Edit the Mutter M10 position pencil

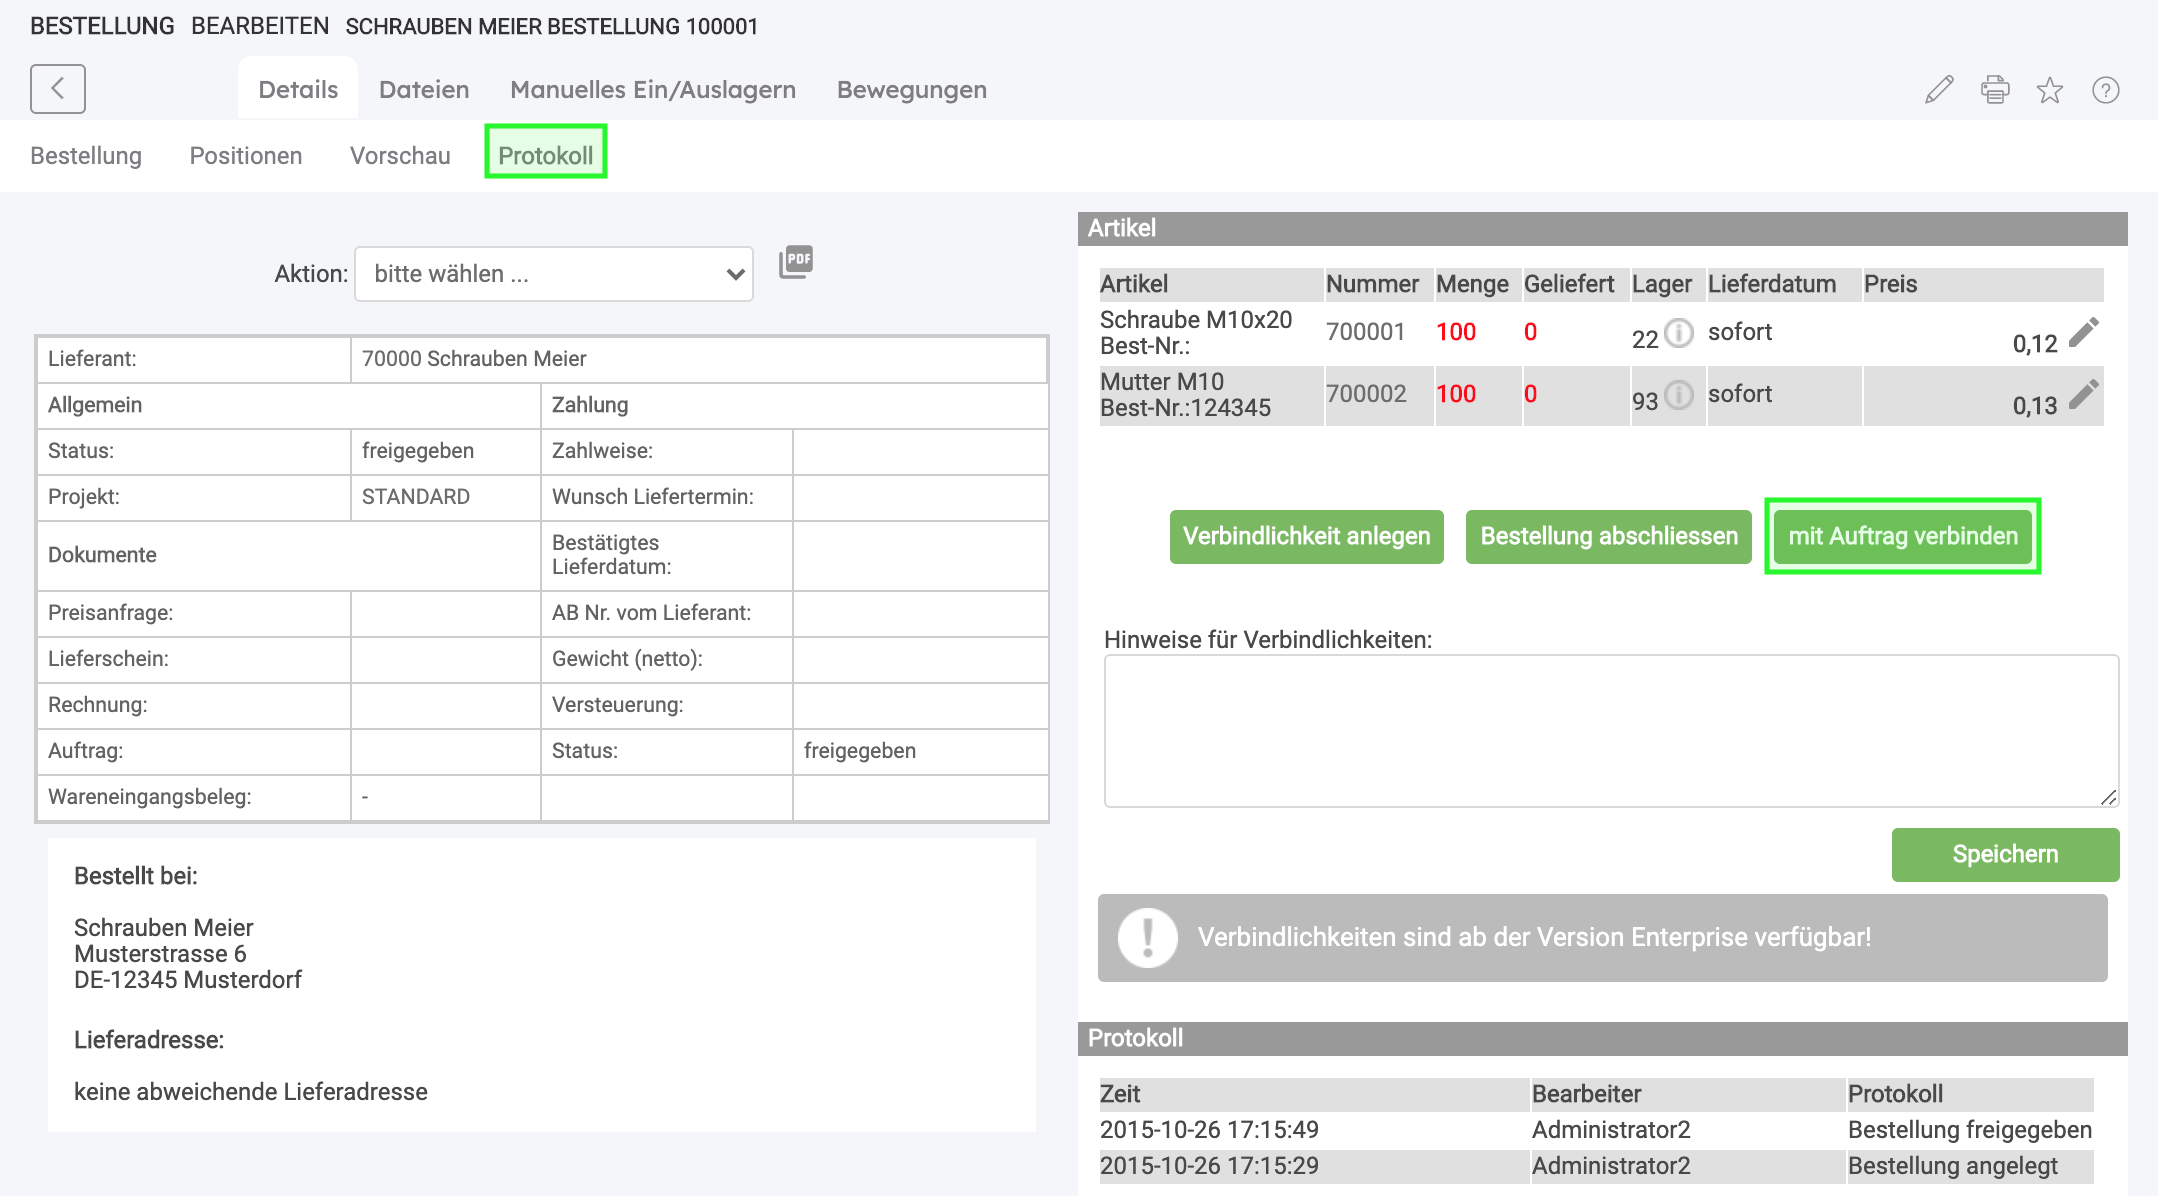(x=2083, y=395)
